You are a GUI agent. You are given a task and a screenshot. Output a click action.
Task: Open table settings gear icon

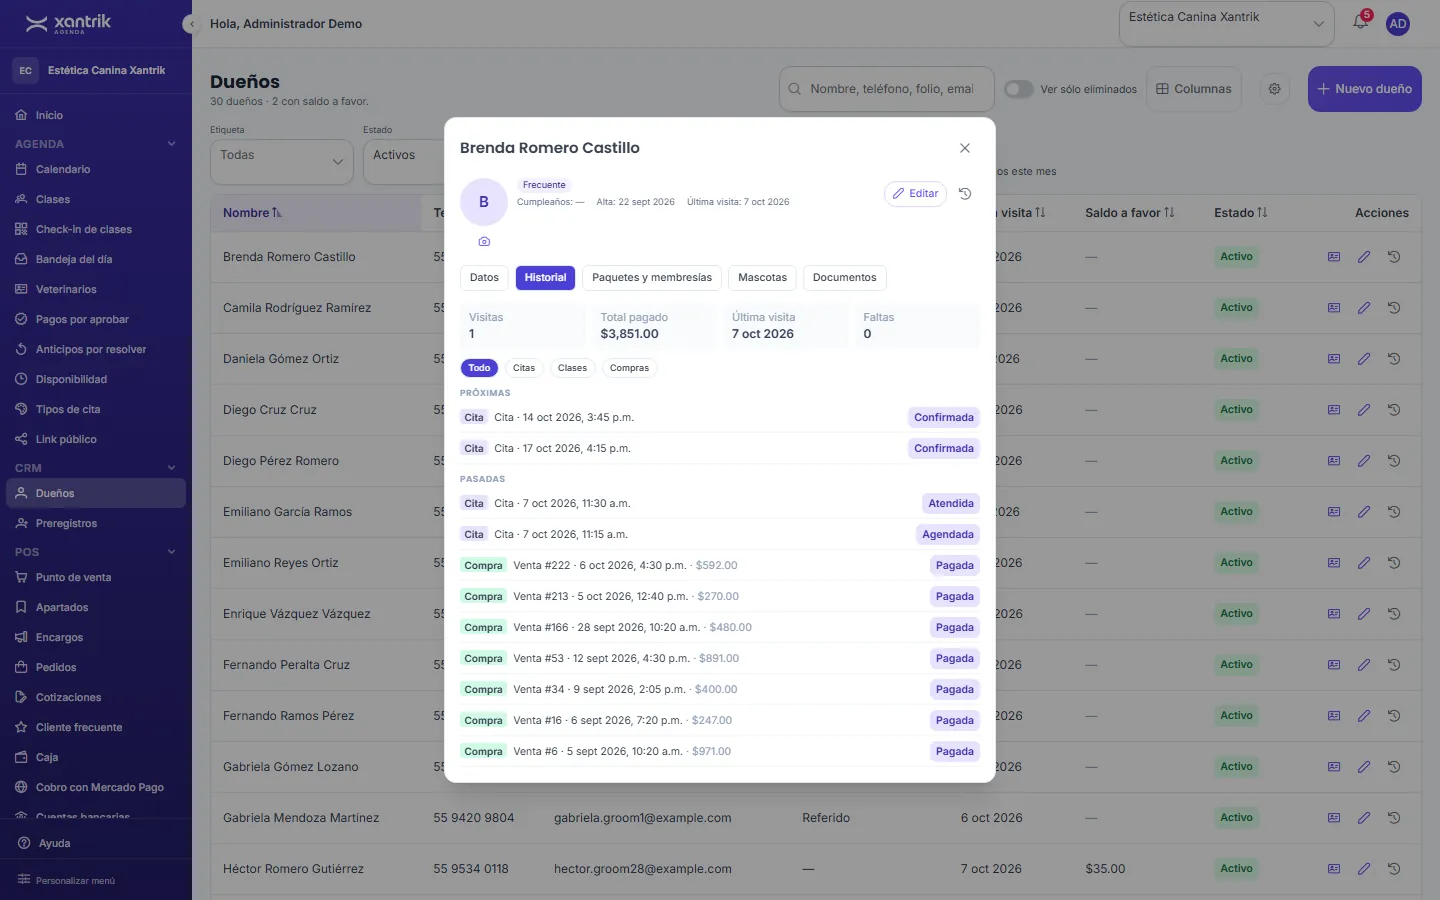(1274, 89)
